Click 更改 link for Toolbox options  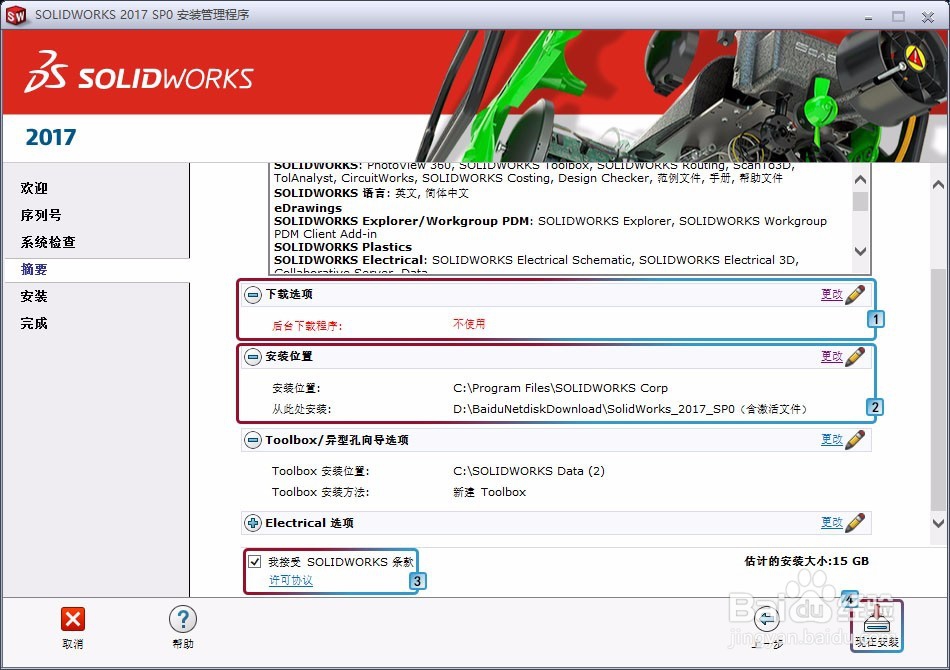coord(832,439)
